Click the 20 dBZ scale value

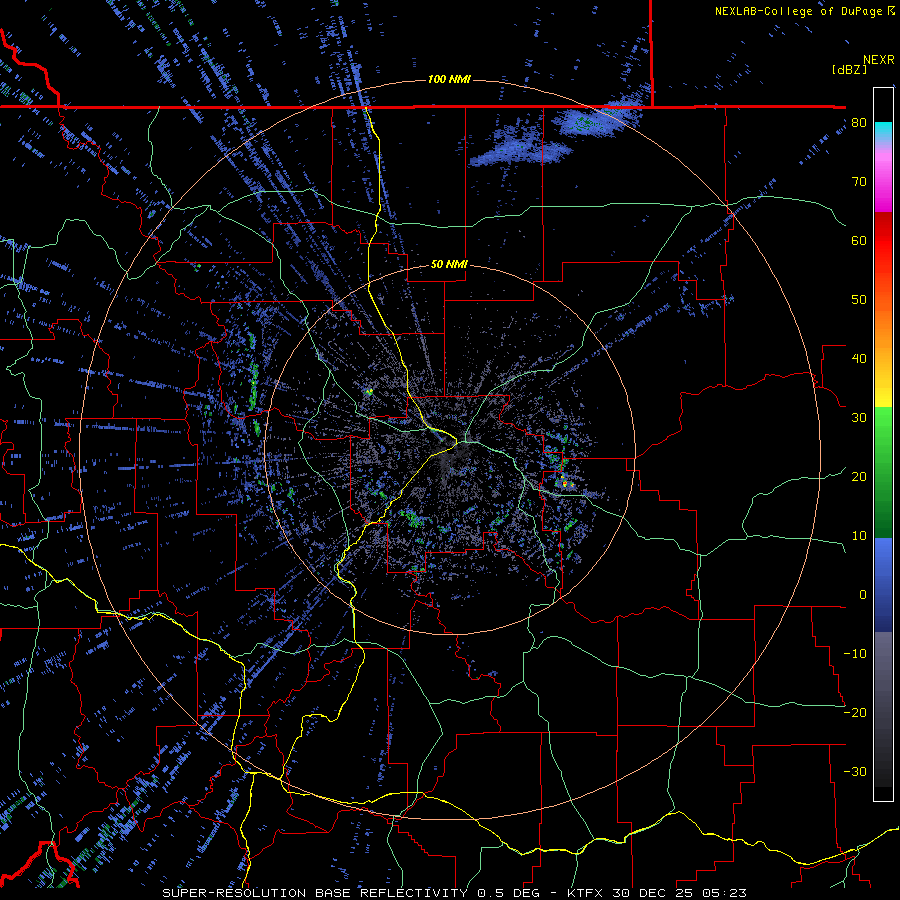coord(859,477)
